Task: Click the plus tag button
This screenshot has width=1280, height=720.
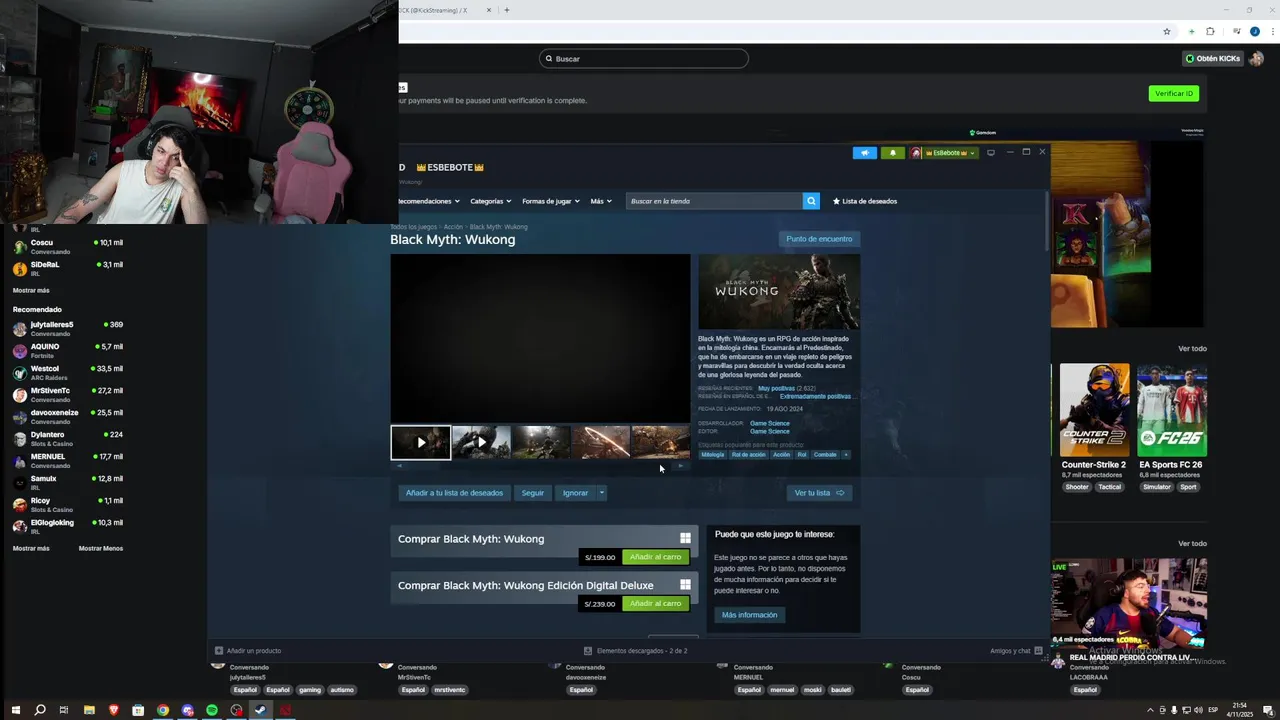Action: click(846, 455)
